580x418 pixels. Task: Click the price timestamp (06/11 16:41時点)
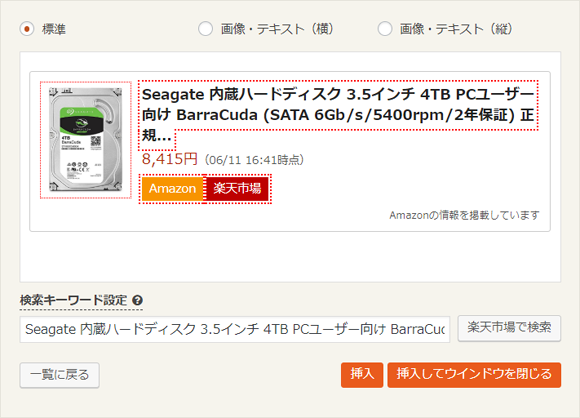(254, 160)
